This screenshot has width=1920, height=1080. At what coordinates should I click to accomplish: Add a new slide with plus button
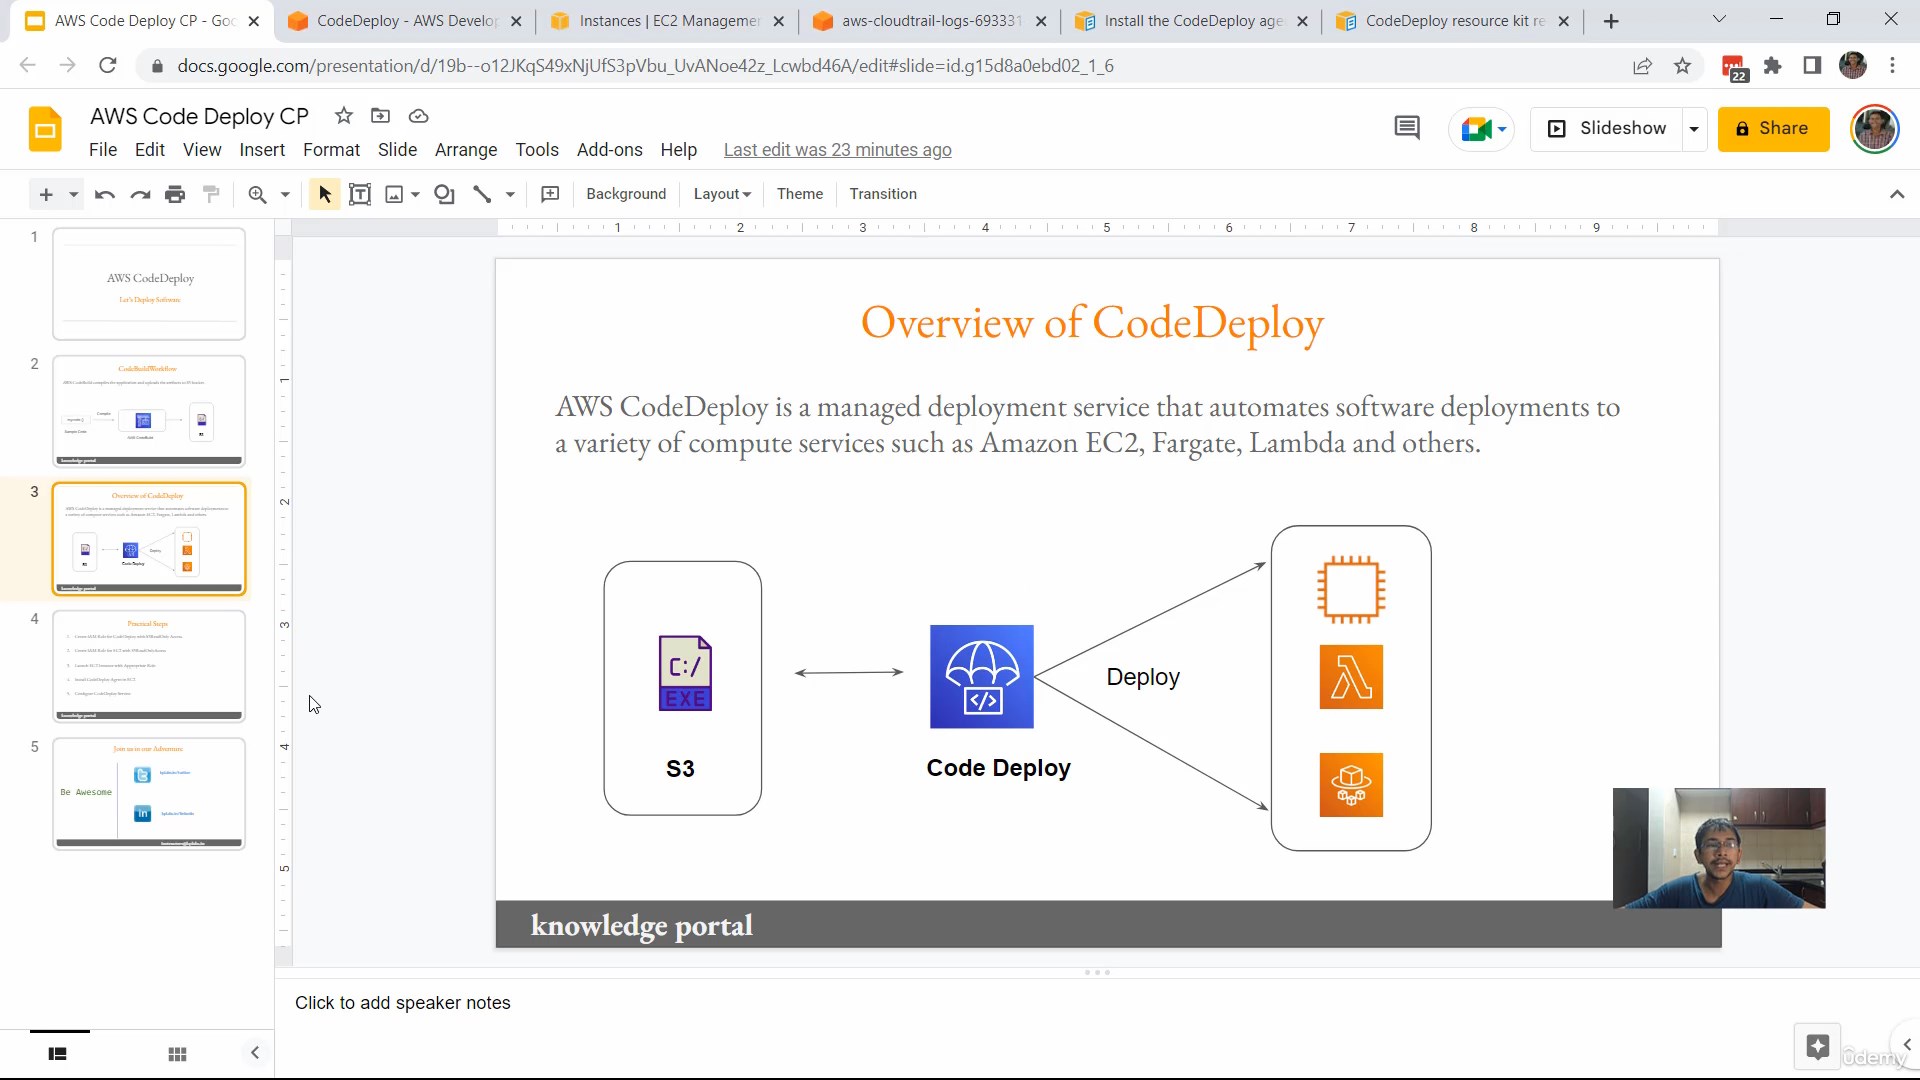46,194
